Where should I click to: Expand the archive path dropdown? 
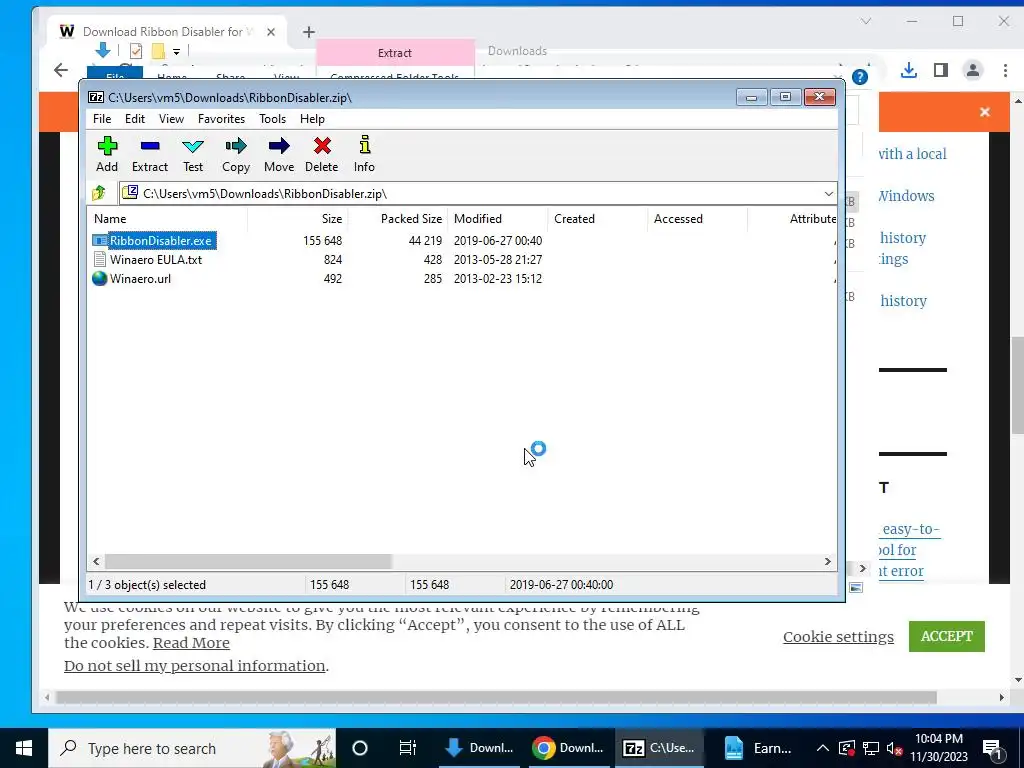coord(828,194)
